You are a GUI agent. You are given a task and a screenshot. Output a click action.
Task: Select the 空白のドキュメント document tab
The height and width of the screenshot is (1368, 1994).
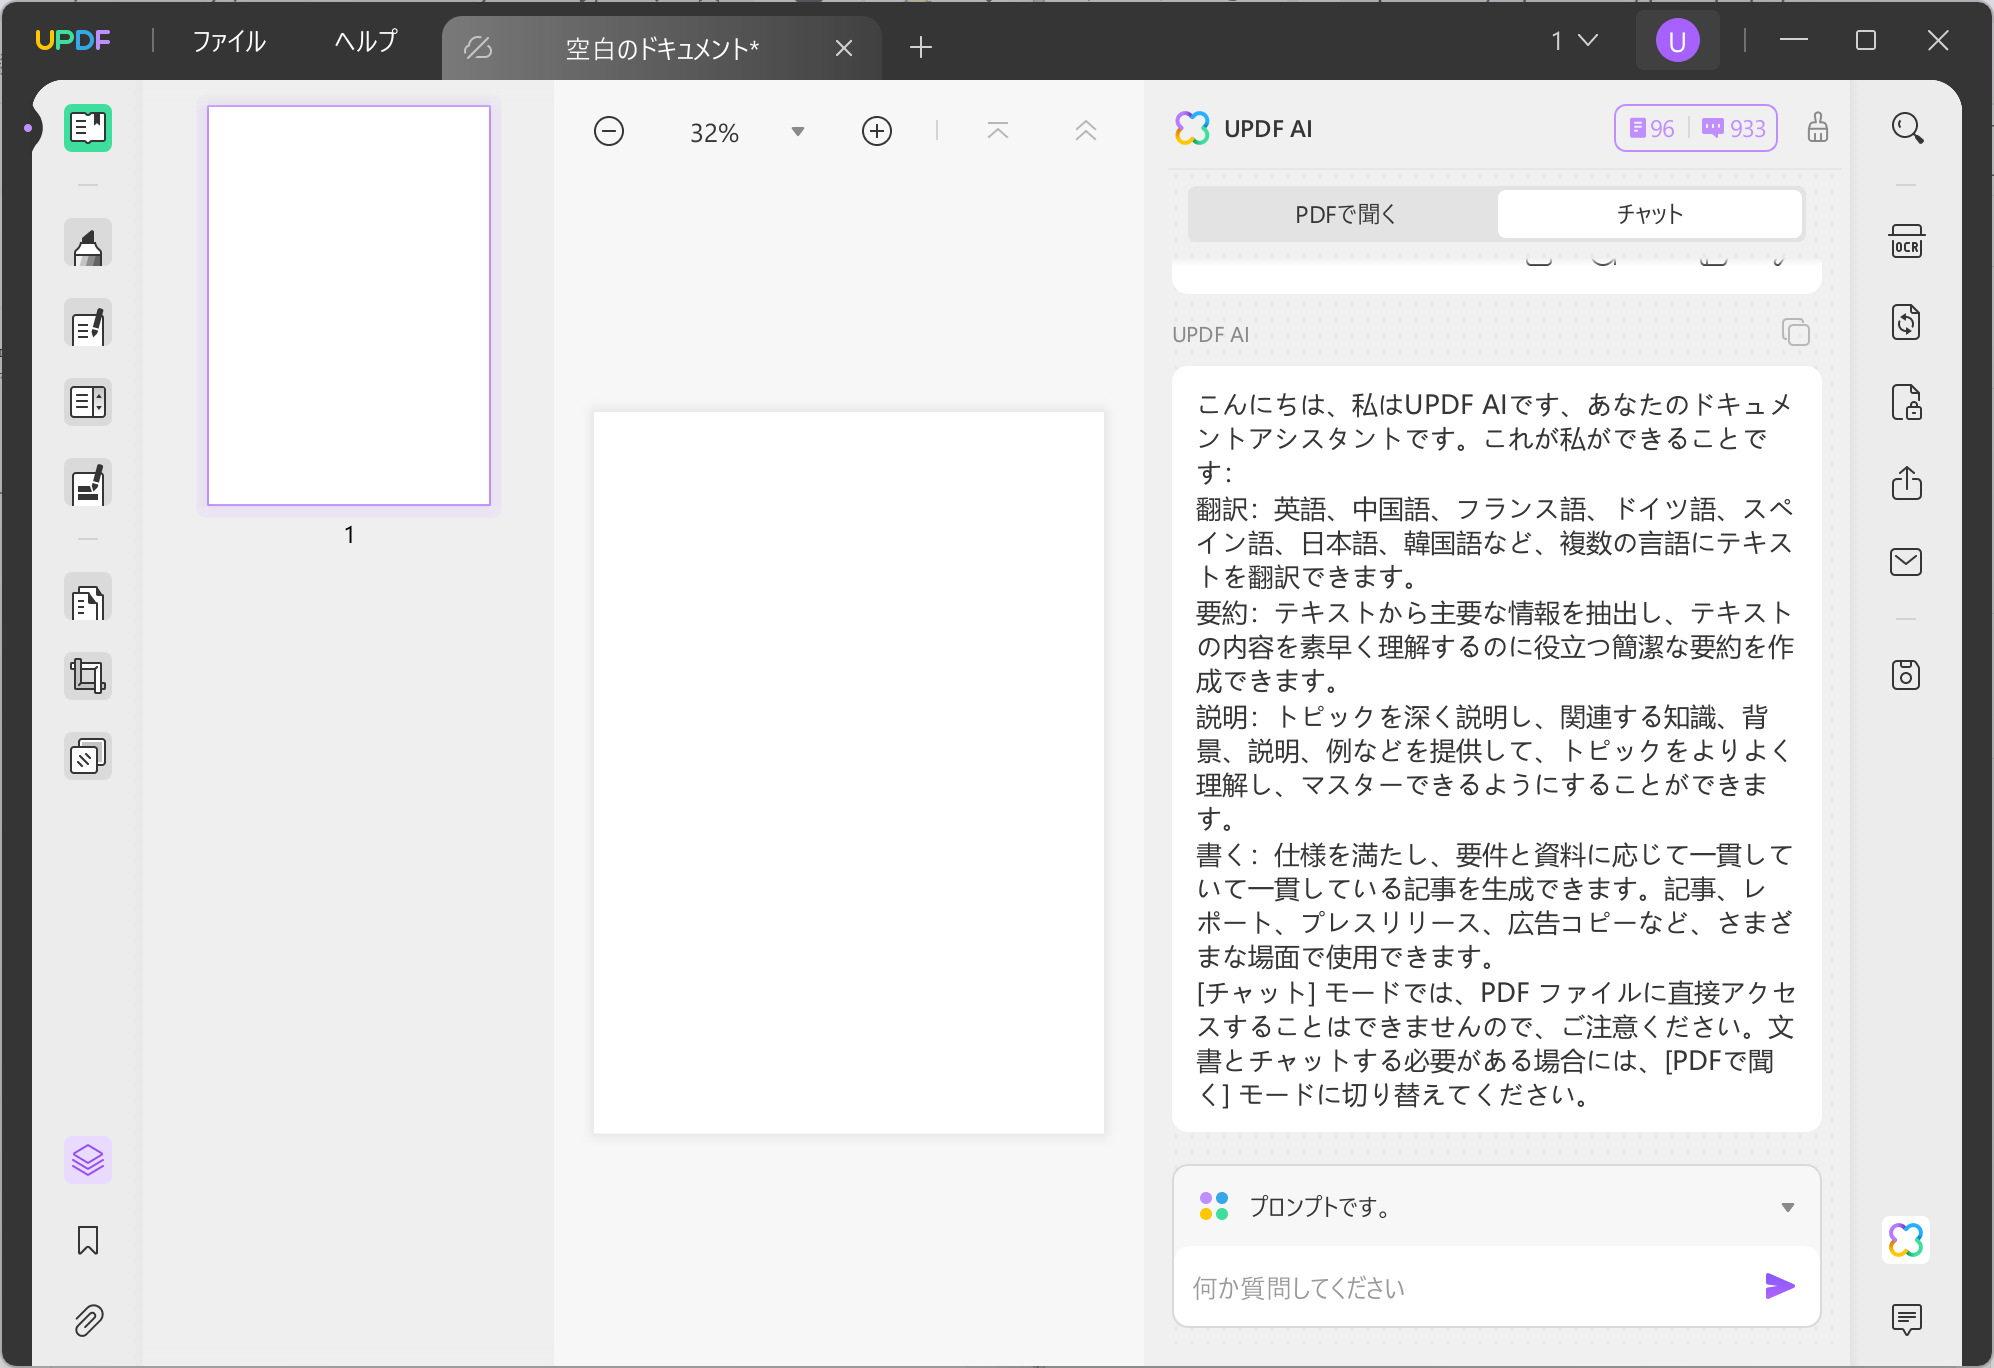pyautogui.click(x=662, y=48)
